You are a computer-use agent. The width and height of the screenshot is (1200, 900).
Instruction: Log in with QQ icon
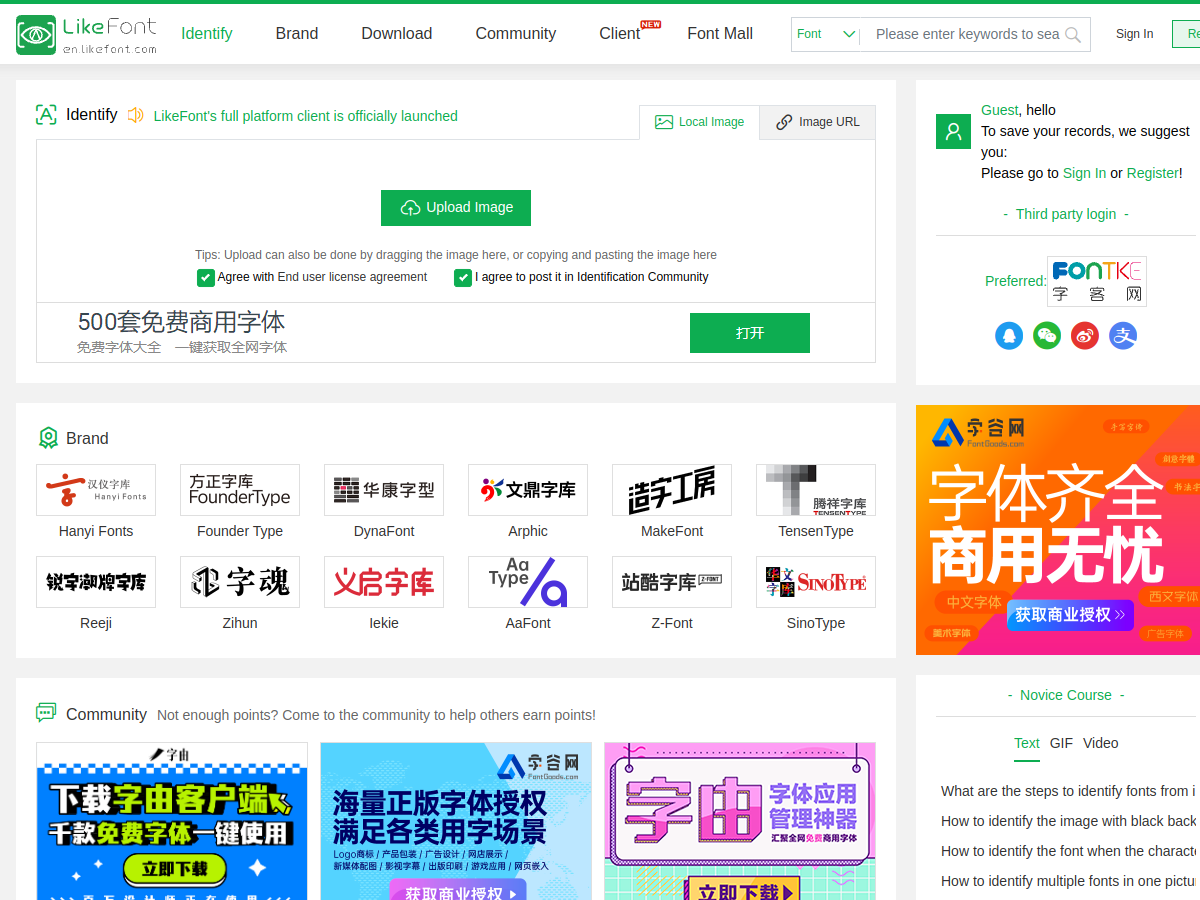coord(1009,335)
